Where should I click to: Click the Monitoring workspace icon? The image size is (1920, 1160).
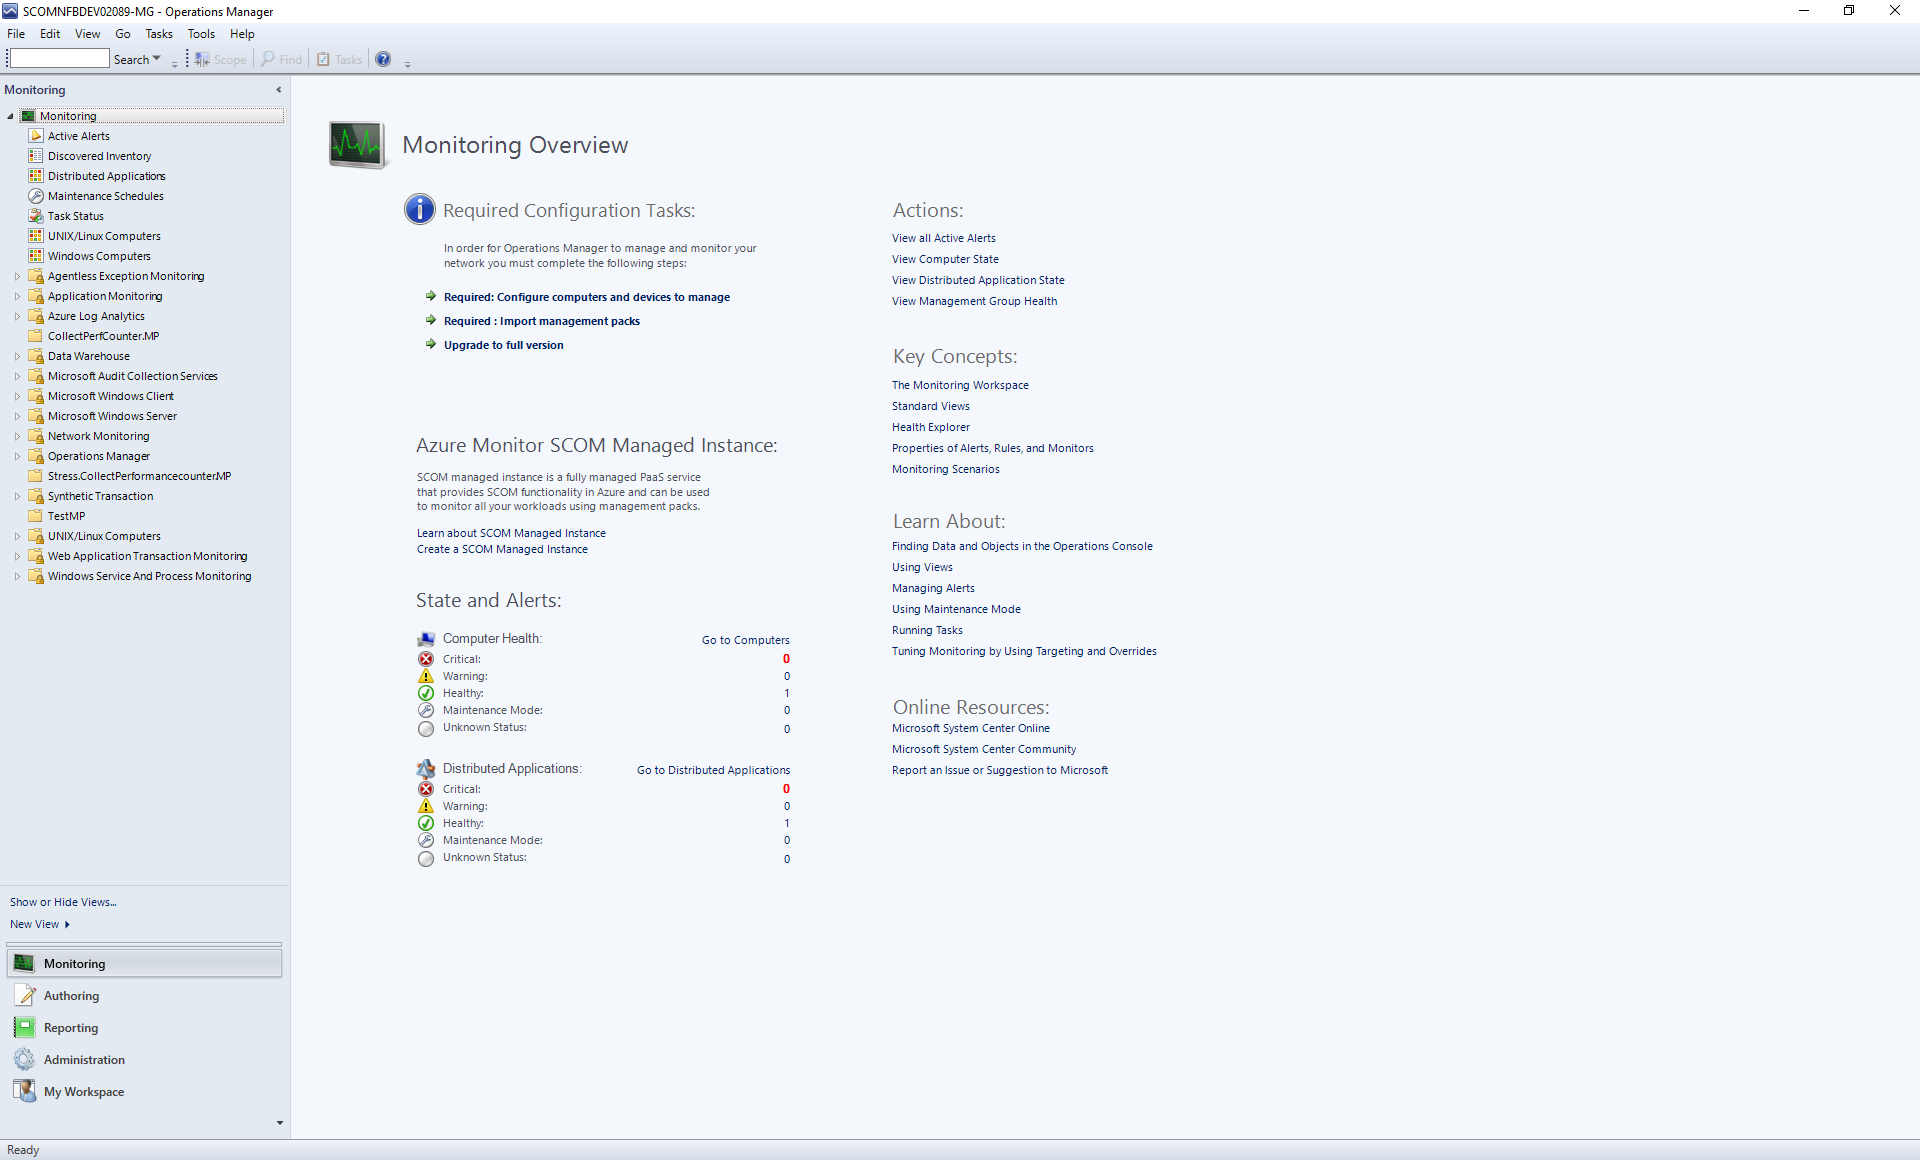(x=23, y=963)
